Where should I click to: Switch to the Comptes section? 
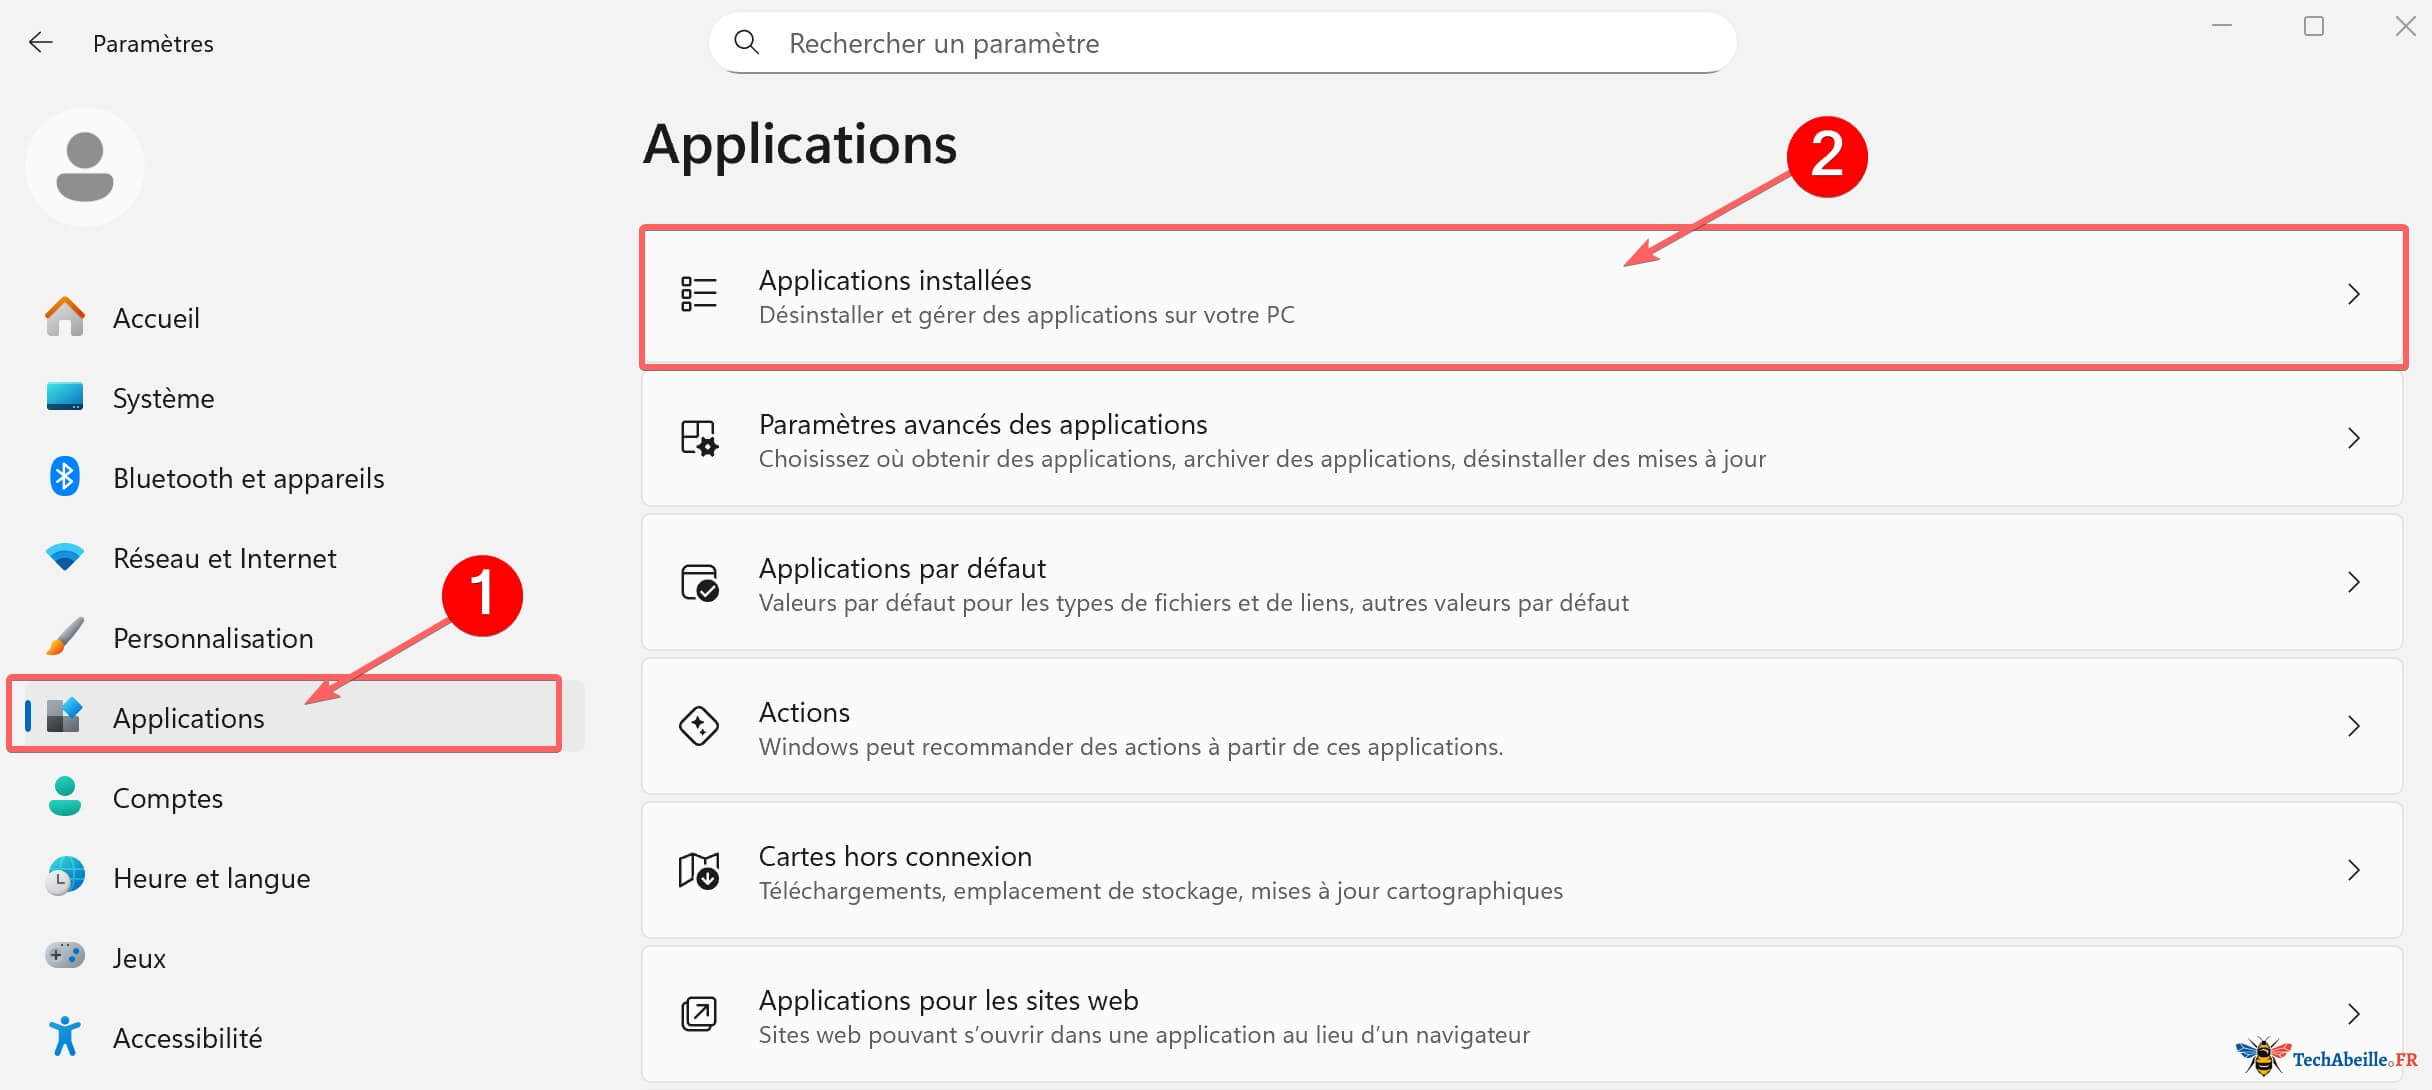tap(167, 797)
